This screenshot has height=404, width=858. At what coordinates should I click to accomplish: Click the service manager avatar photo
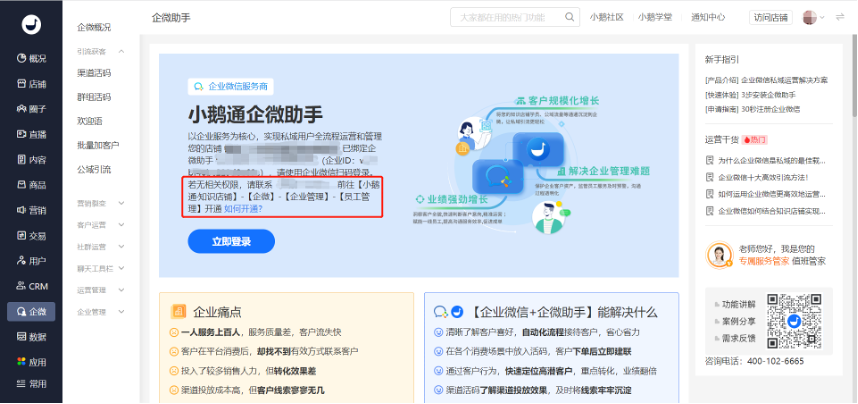click(719, 255)
